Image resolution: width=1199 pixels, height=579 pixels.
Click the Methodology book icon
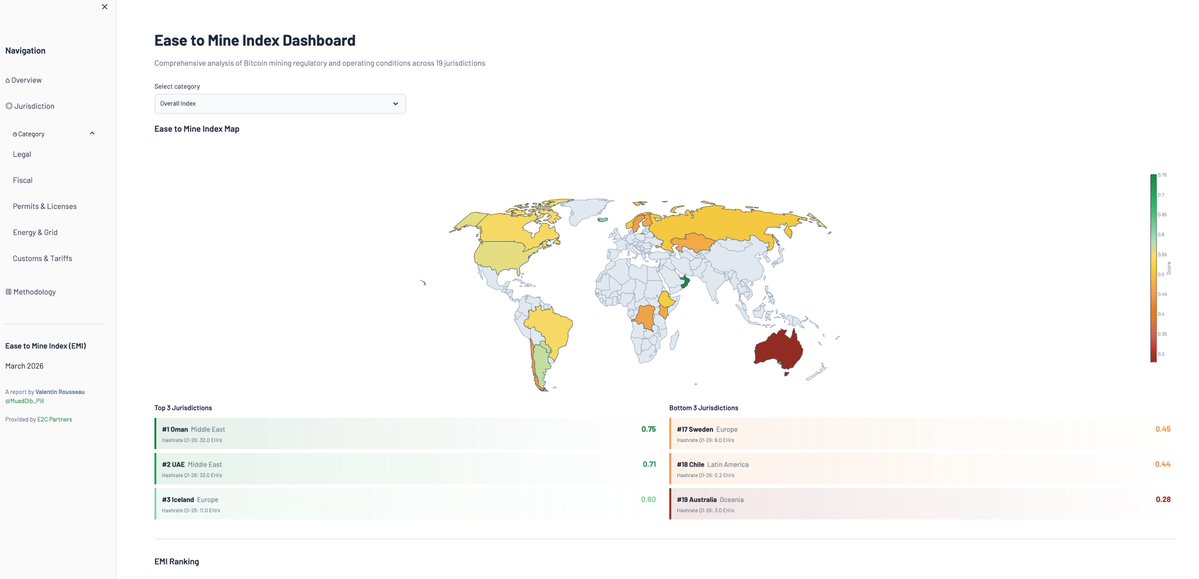click(x=8, y=292)
